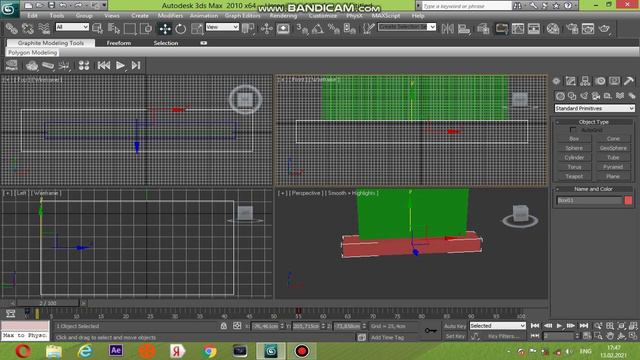640x360 pixels.
Task: Switch to the Selection ribbon tab
Action: (x=166, y=43)
